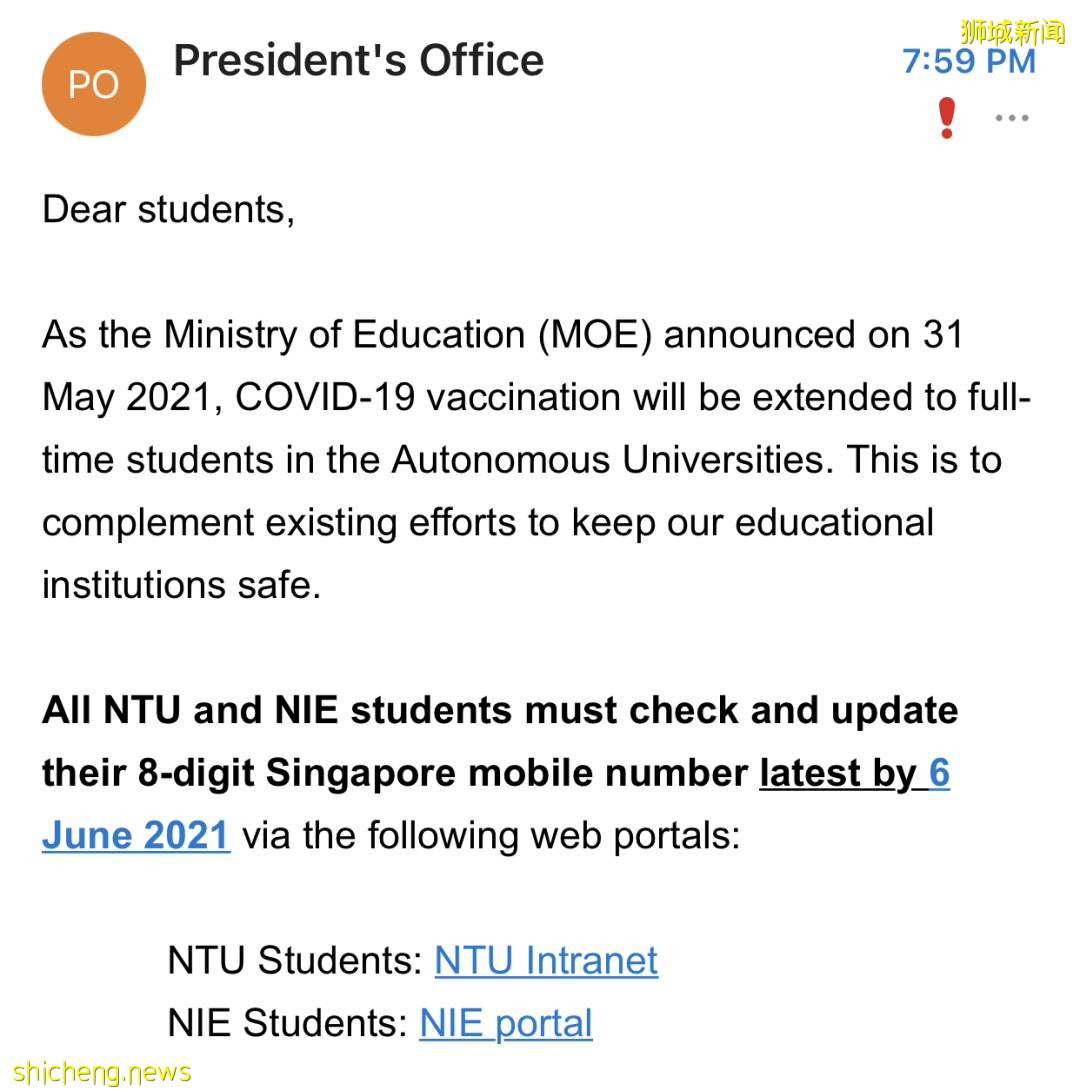
Task: Open the NIE portal link
Action: 505,1023
